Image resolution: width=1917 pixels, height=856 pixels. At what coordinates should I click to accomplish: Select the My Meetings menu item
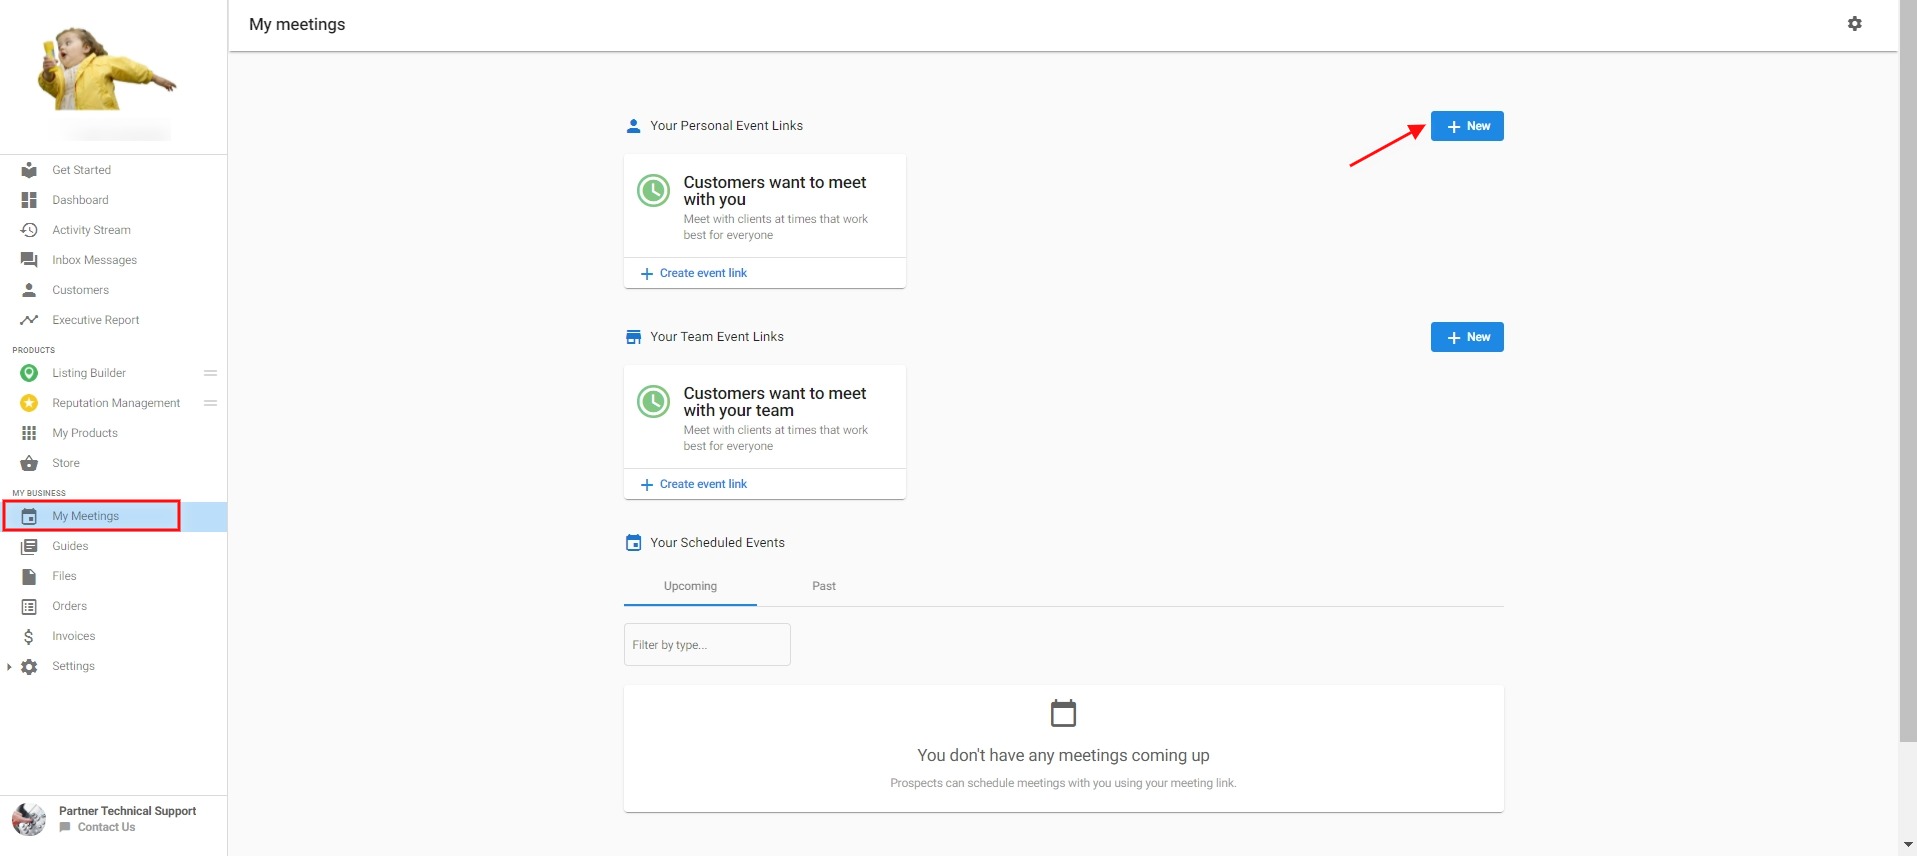click(x=113, y=516)
